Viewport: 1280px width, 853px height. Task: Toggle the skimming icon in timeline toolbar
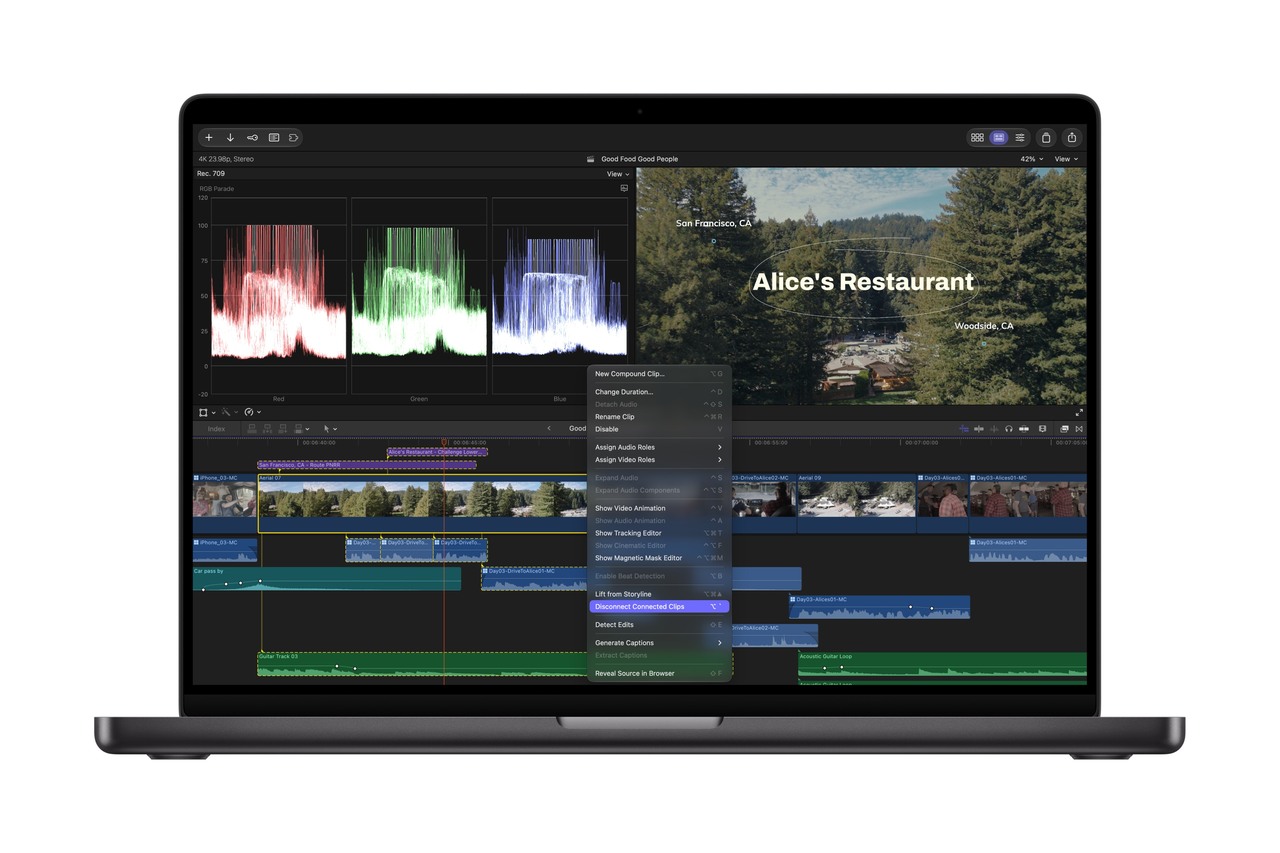click(x=979, y=429)
